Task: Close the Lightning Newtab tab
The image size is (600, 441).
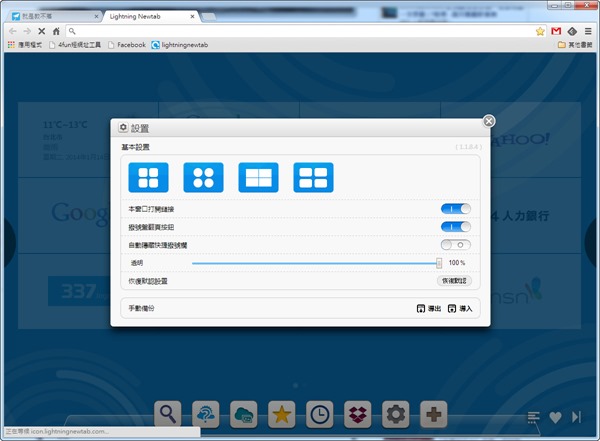Action: coord(192,16)
